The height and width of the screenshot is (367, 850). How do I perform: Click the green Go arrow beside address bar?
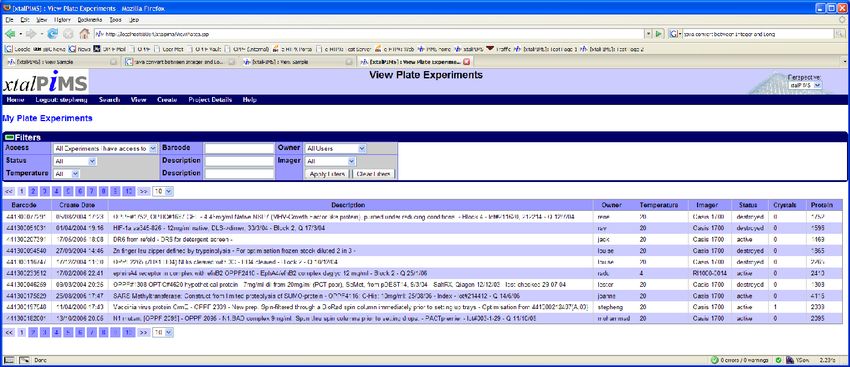coord(659,34)
